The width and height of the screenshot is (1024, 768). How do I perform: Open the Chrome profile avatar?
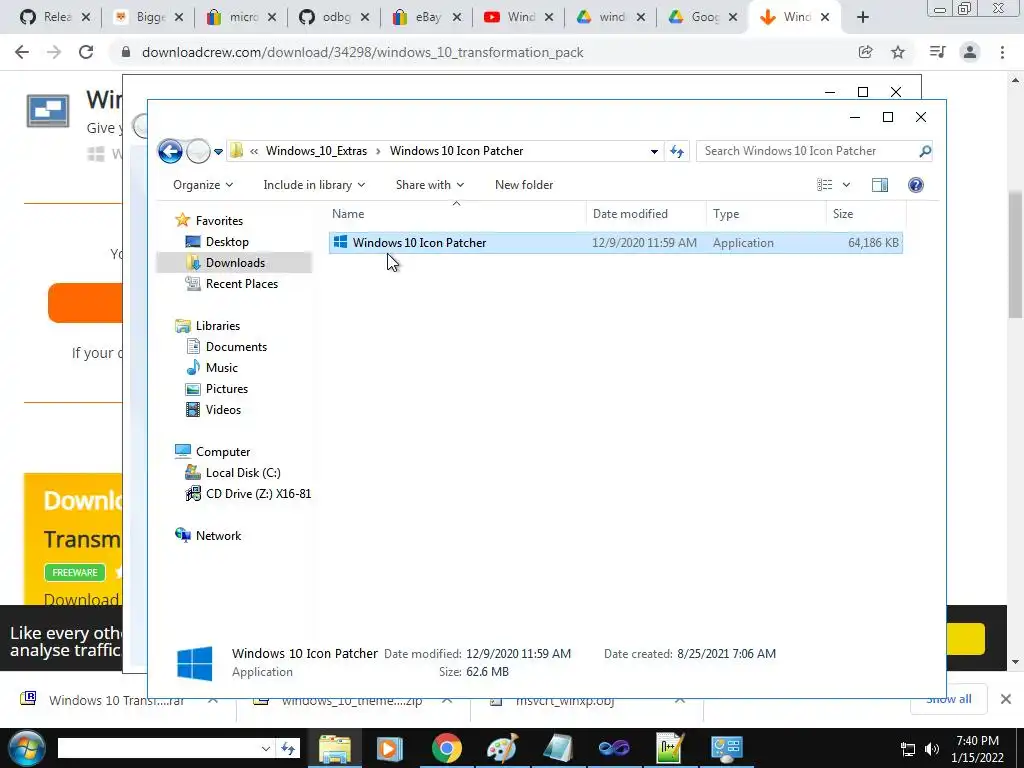[x=970, y=52]
